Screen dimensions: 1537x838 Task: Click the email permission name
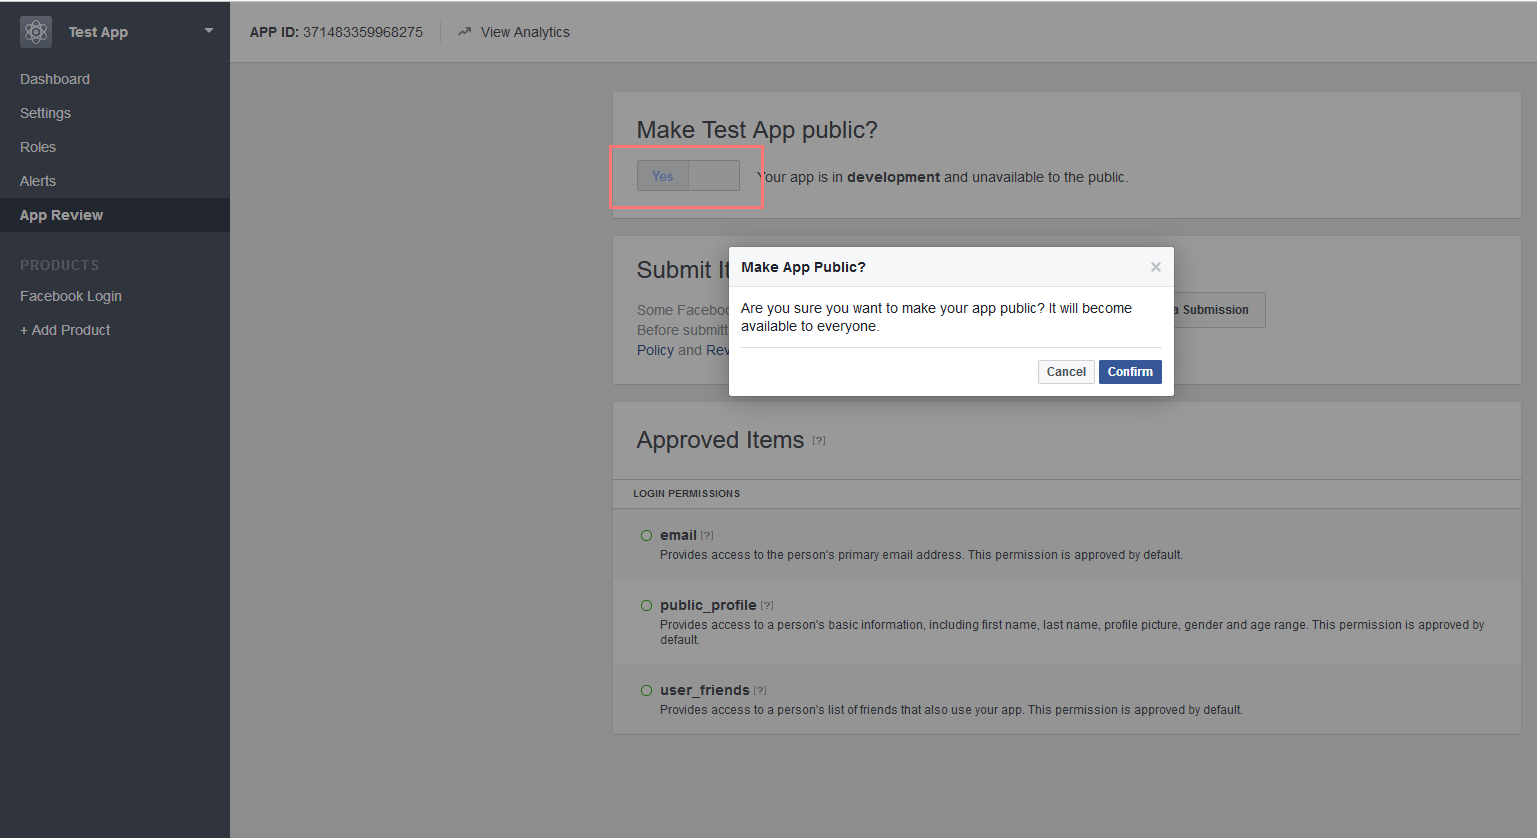point(678,535)
